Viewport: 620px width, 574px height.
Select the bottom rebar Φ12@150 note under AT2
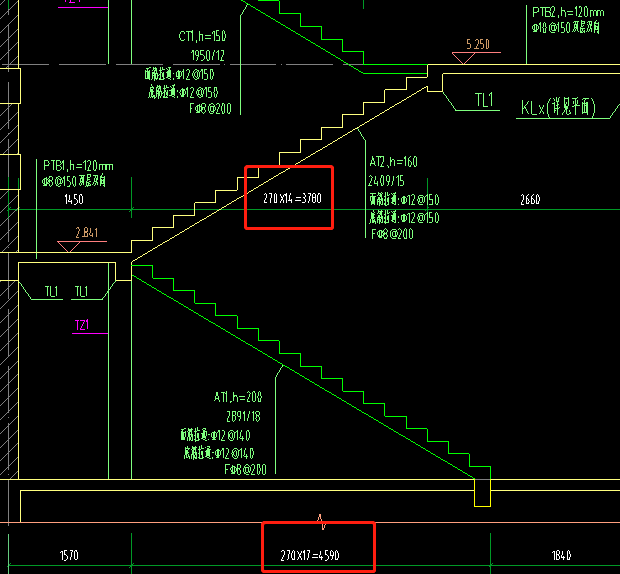point(404,217)
